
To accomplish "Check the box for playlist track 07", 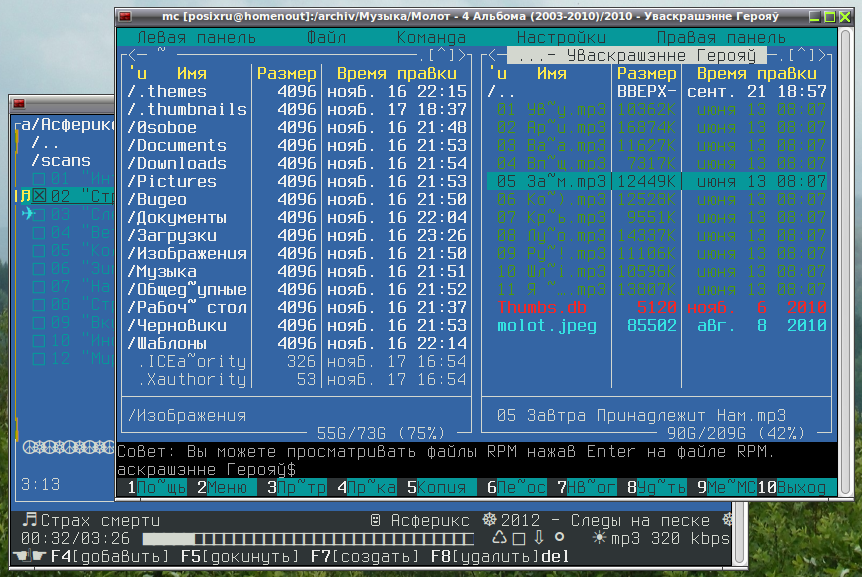I will pyautogui.click(x=39, y=287).
